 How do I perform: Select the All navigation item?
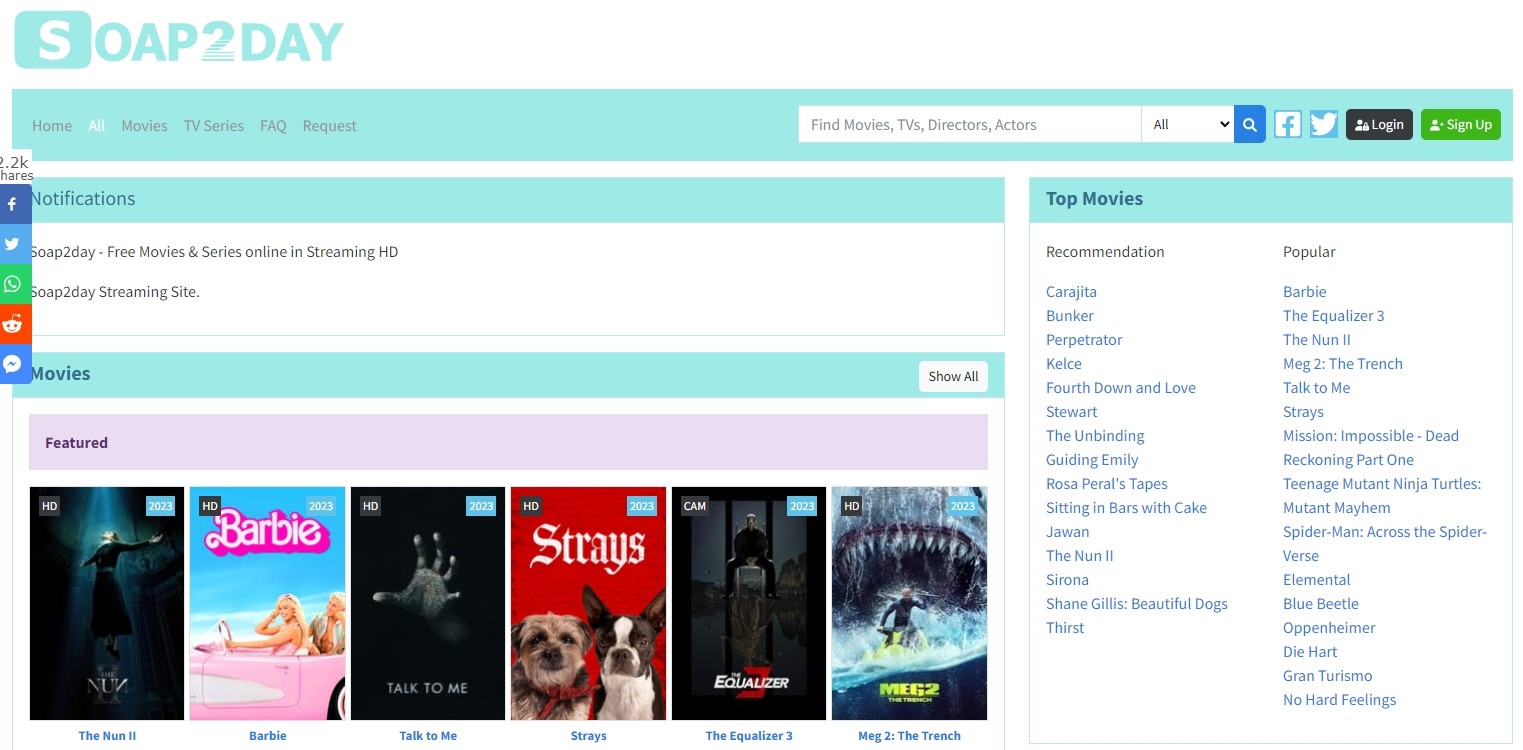pyautogui.click(x=96, y=125)
